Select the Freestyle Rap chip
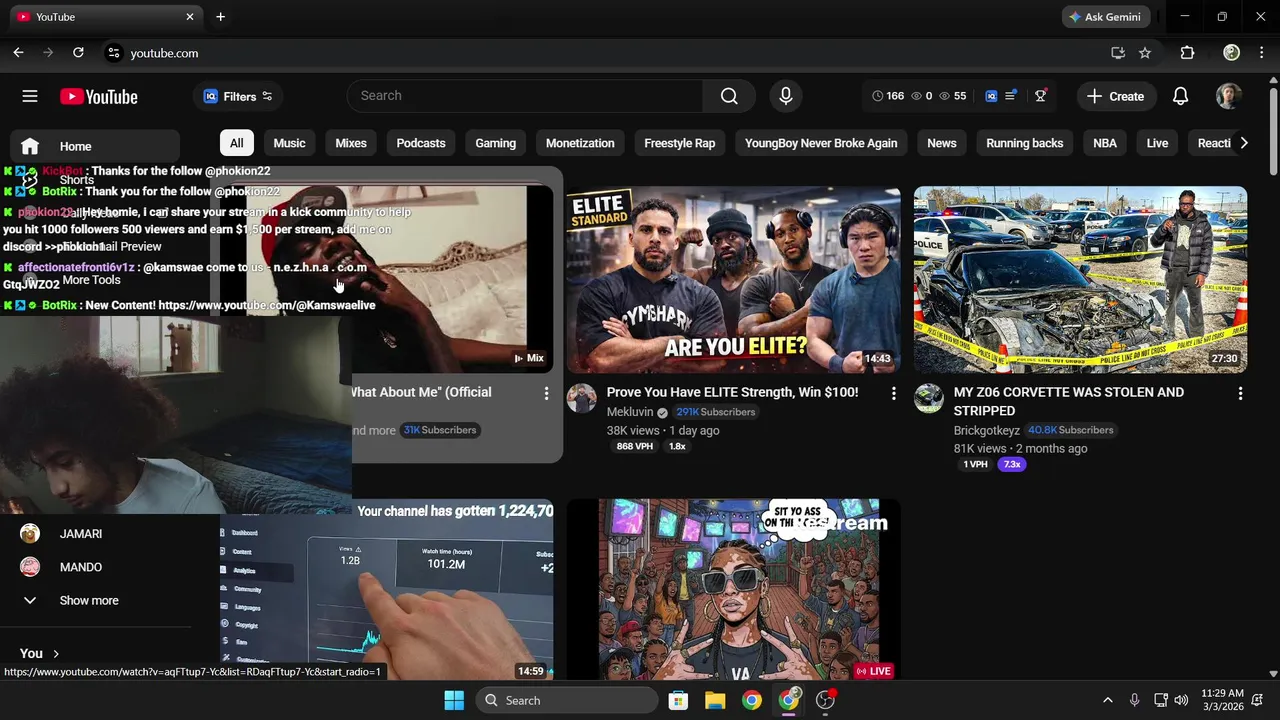Image resolution: width=1280 pixels, height=720 pixels. [680, 143]
